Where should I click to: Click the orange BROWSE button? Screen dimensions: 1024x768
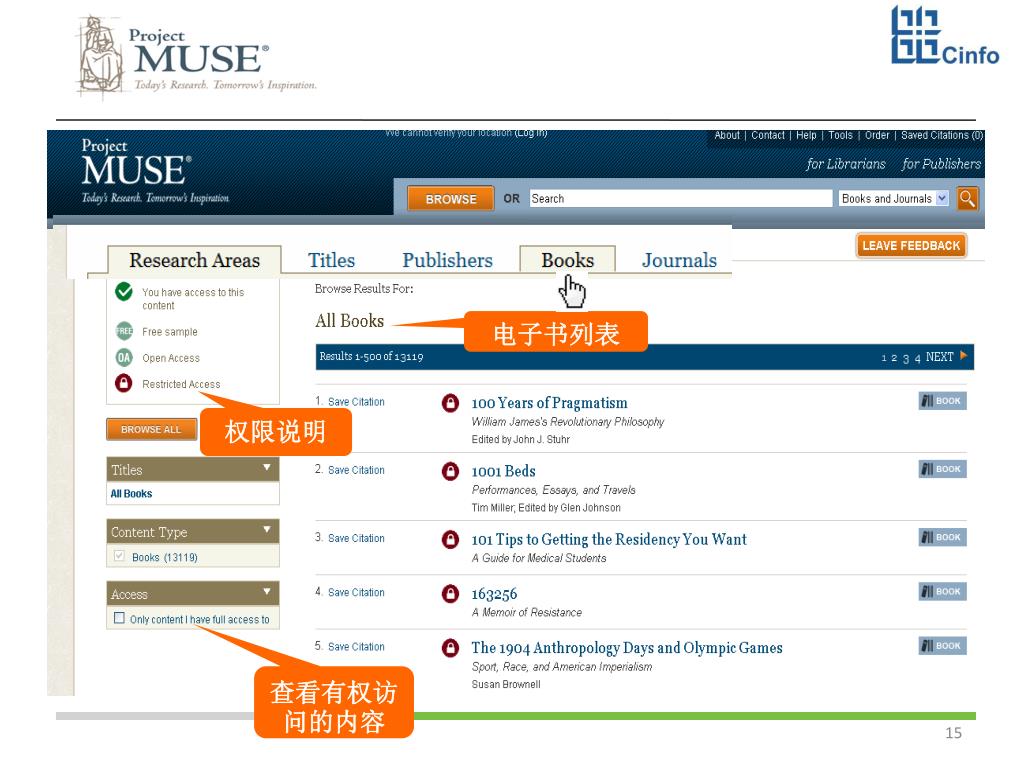coord(451,199)
